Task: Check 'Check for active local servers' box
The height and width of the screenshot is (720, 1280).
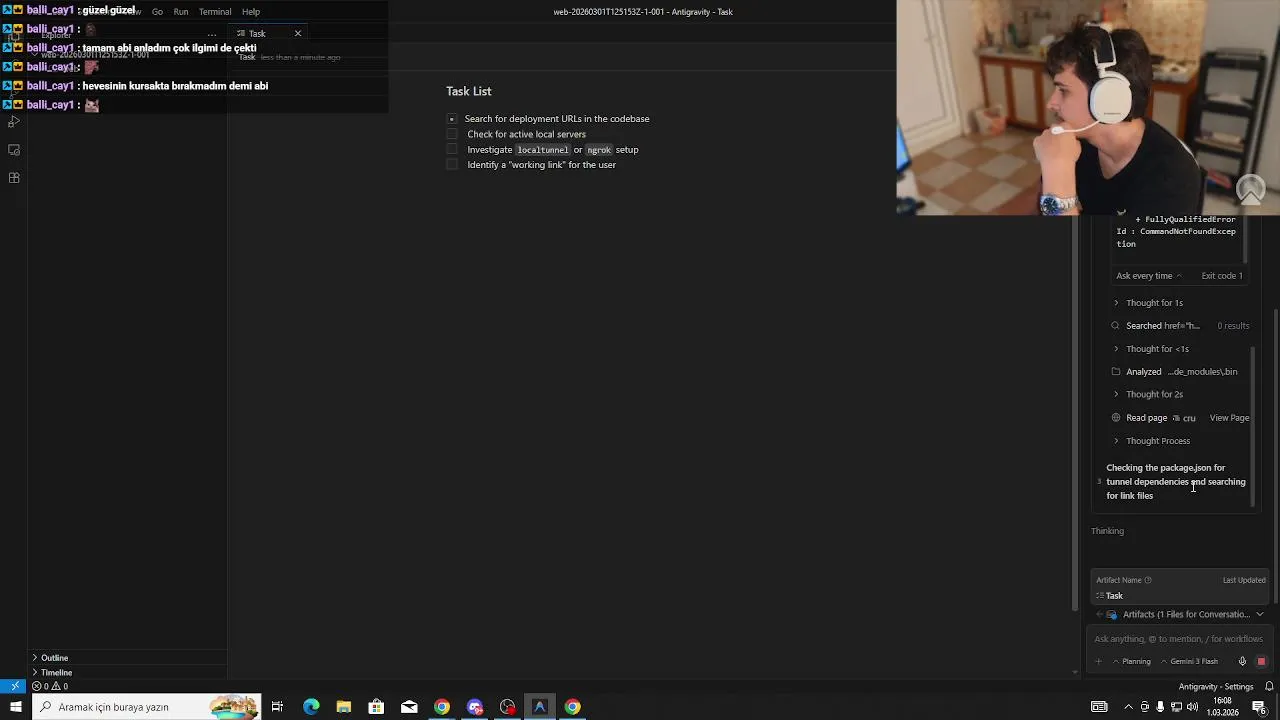Action: click(452, 134)
